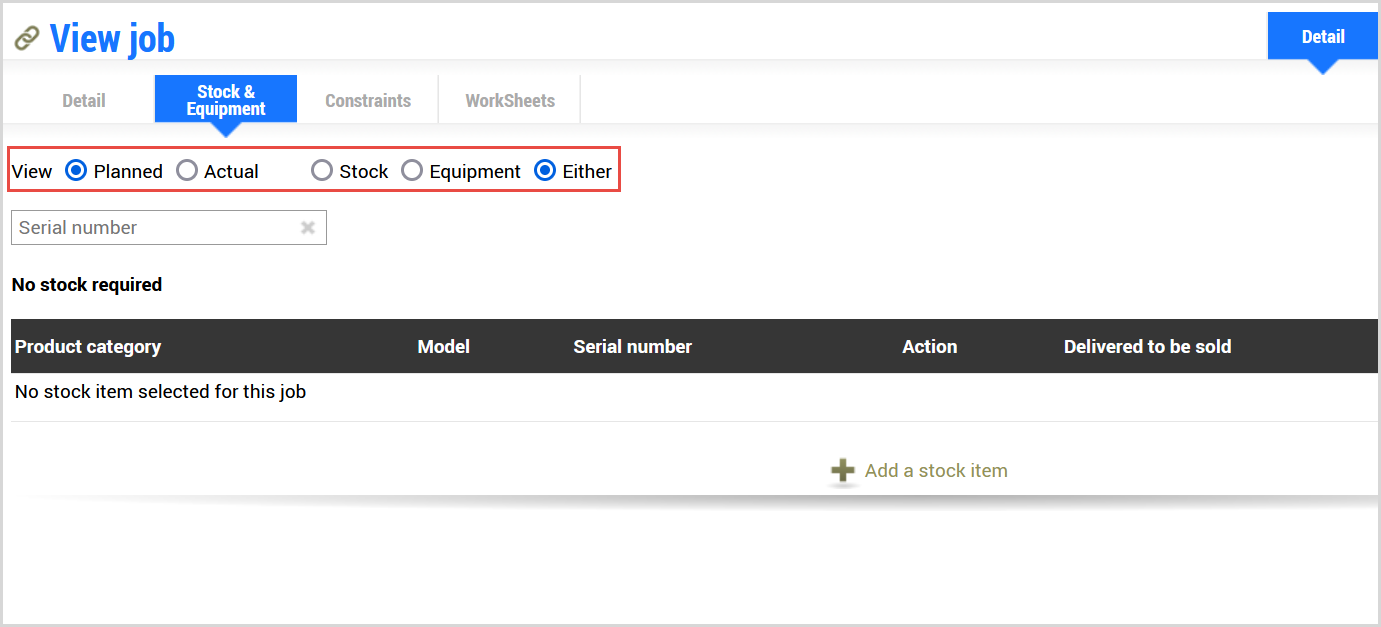The width and height of the screenshot is (1381, 627).
Task: Click the No stock required text
Action: pos(87,285)
